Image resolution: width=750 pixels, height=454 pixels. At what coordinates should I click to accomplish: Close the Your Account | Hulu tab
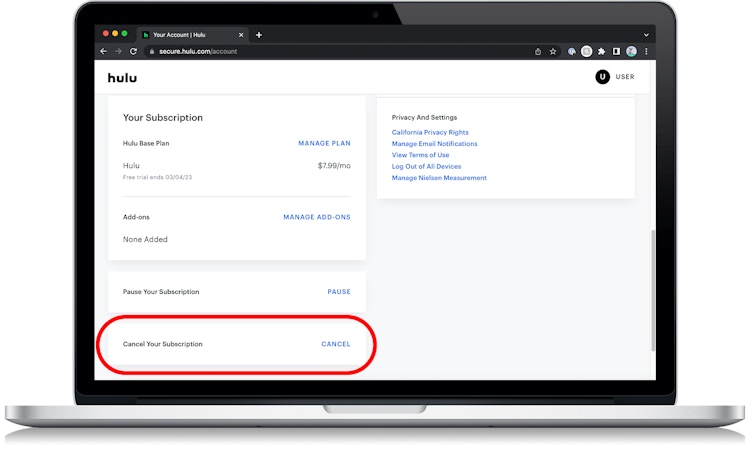point(241,35)
